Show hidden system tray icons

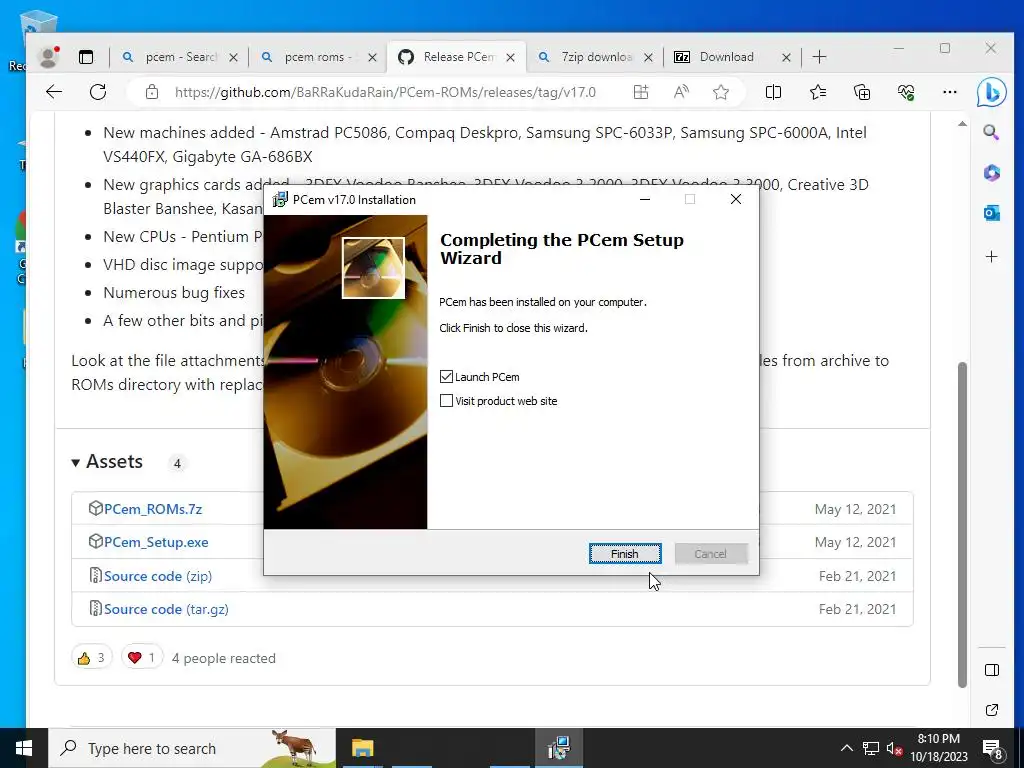click(846, 748)
